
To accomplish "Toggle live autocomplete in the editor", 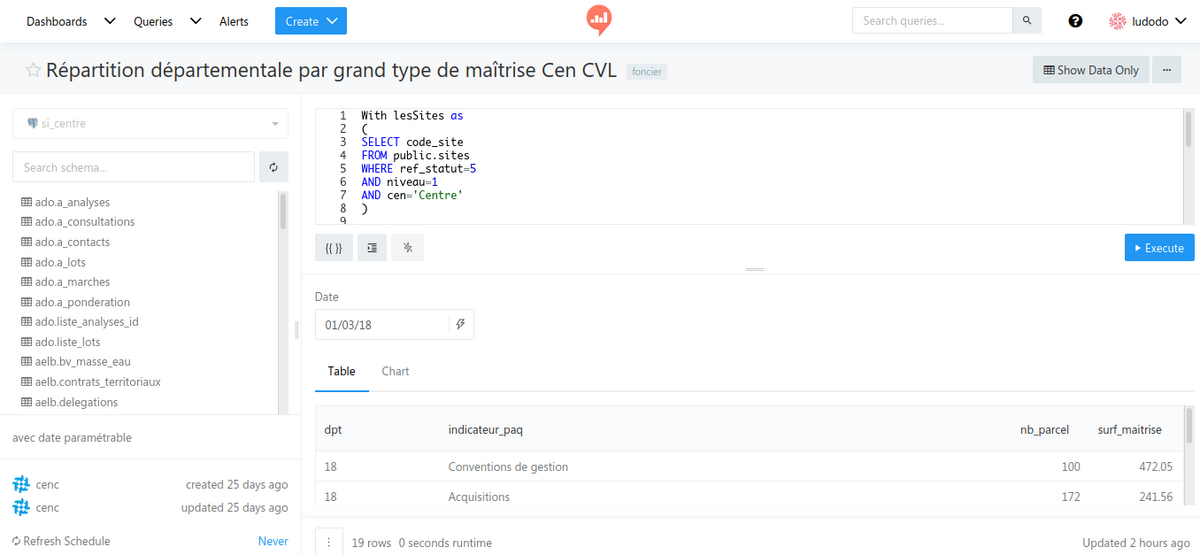I will tap(408, 248).
